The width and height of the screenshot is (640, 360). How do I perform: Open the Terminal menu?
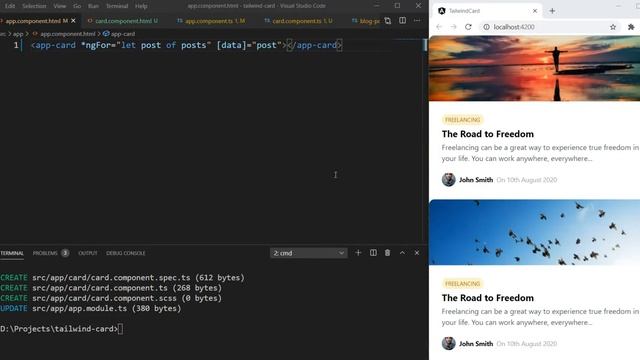click(117, 6)
